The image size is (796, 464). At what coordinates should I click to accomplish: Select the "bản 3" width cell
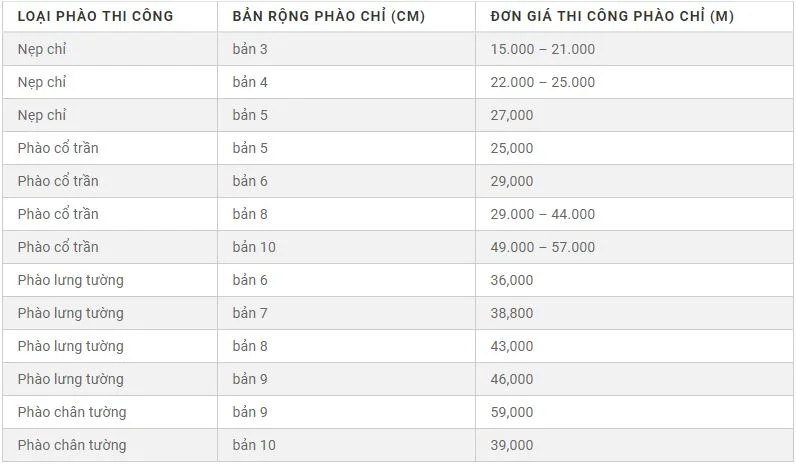coord(250,49)
